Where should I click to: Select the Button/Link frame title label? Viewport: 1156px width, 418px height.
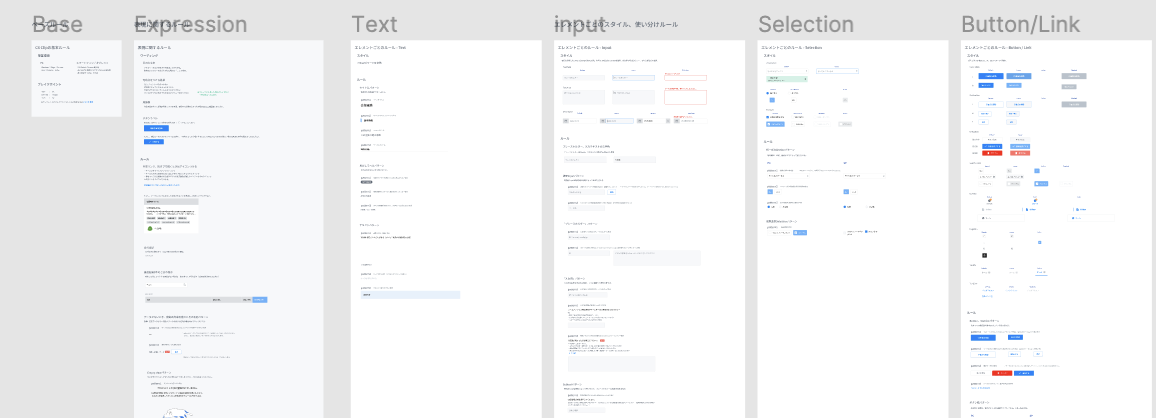point(1020,25)
